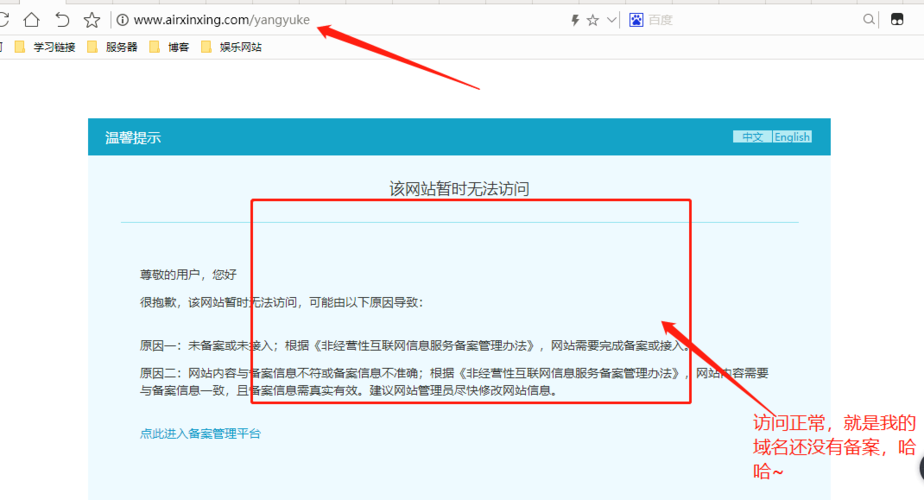This screenshot has height=500, width=924.
Task: Click the Baidu search input field
Action: (753, 20)
